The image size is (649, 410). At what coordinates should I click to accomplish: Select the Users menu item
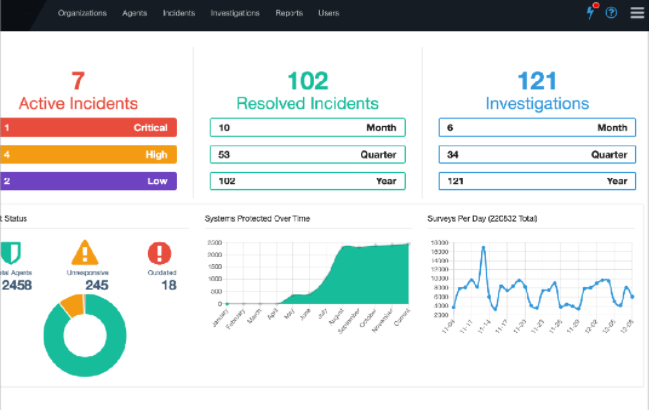[x=329, y=13]
